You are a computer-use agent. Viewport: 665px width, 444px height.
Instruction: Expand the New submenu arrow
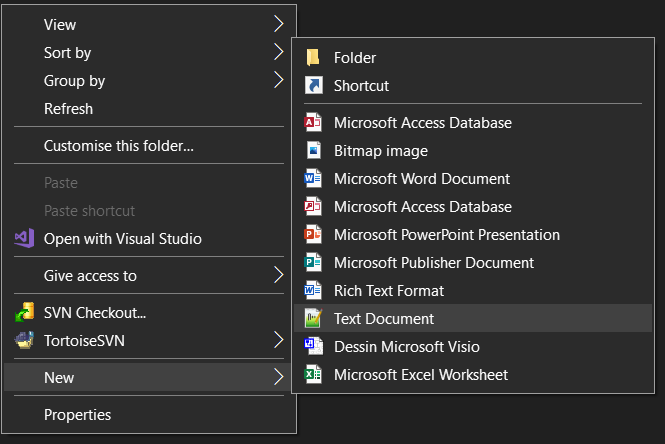coord(278,377)
